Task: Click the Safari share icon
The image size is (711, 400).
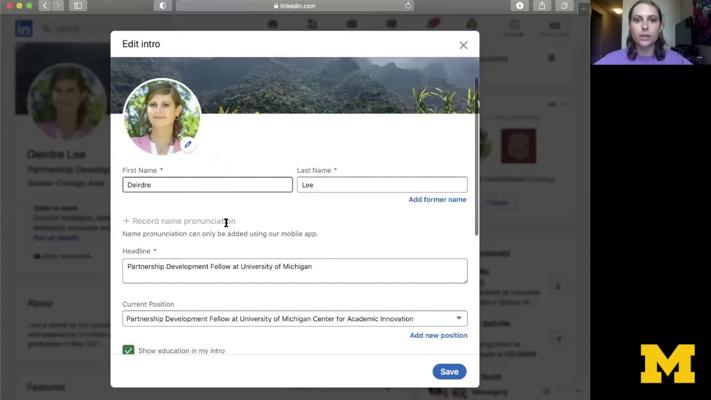Action: click(x=542, y=6)
